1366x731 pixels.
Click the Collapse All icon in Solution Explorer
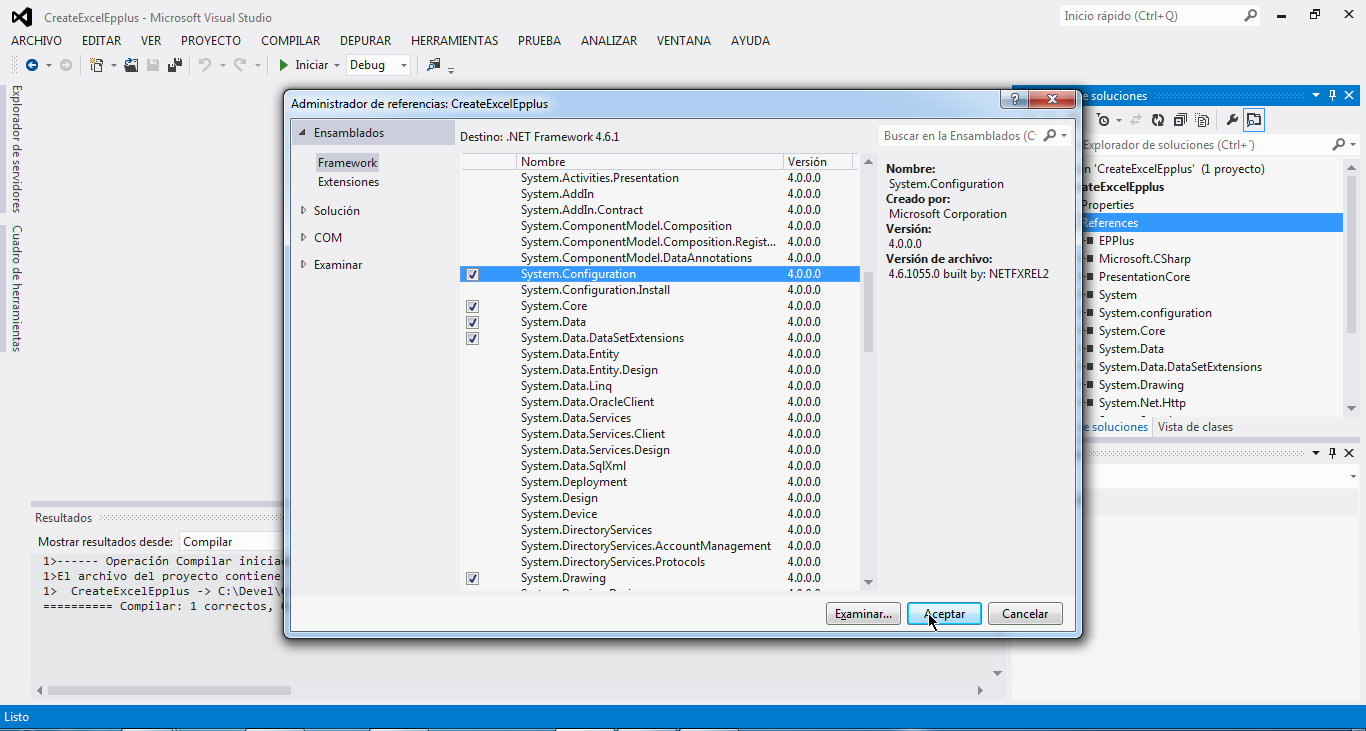tap(1180, 120)
